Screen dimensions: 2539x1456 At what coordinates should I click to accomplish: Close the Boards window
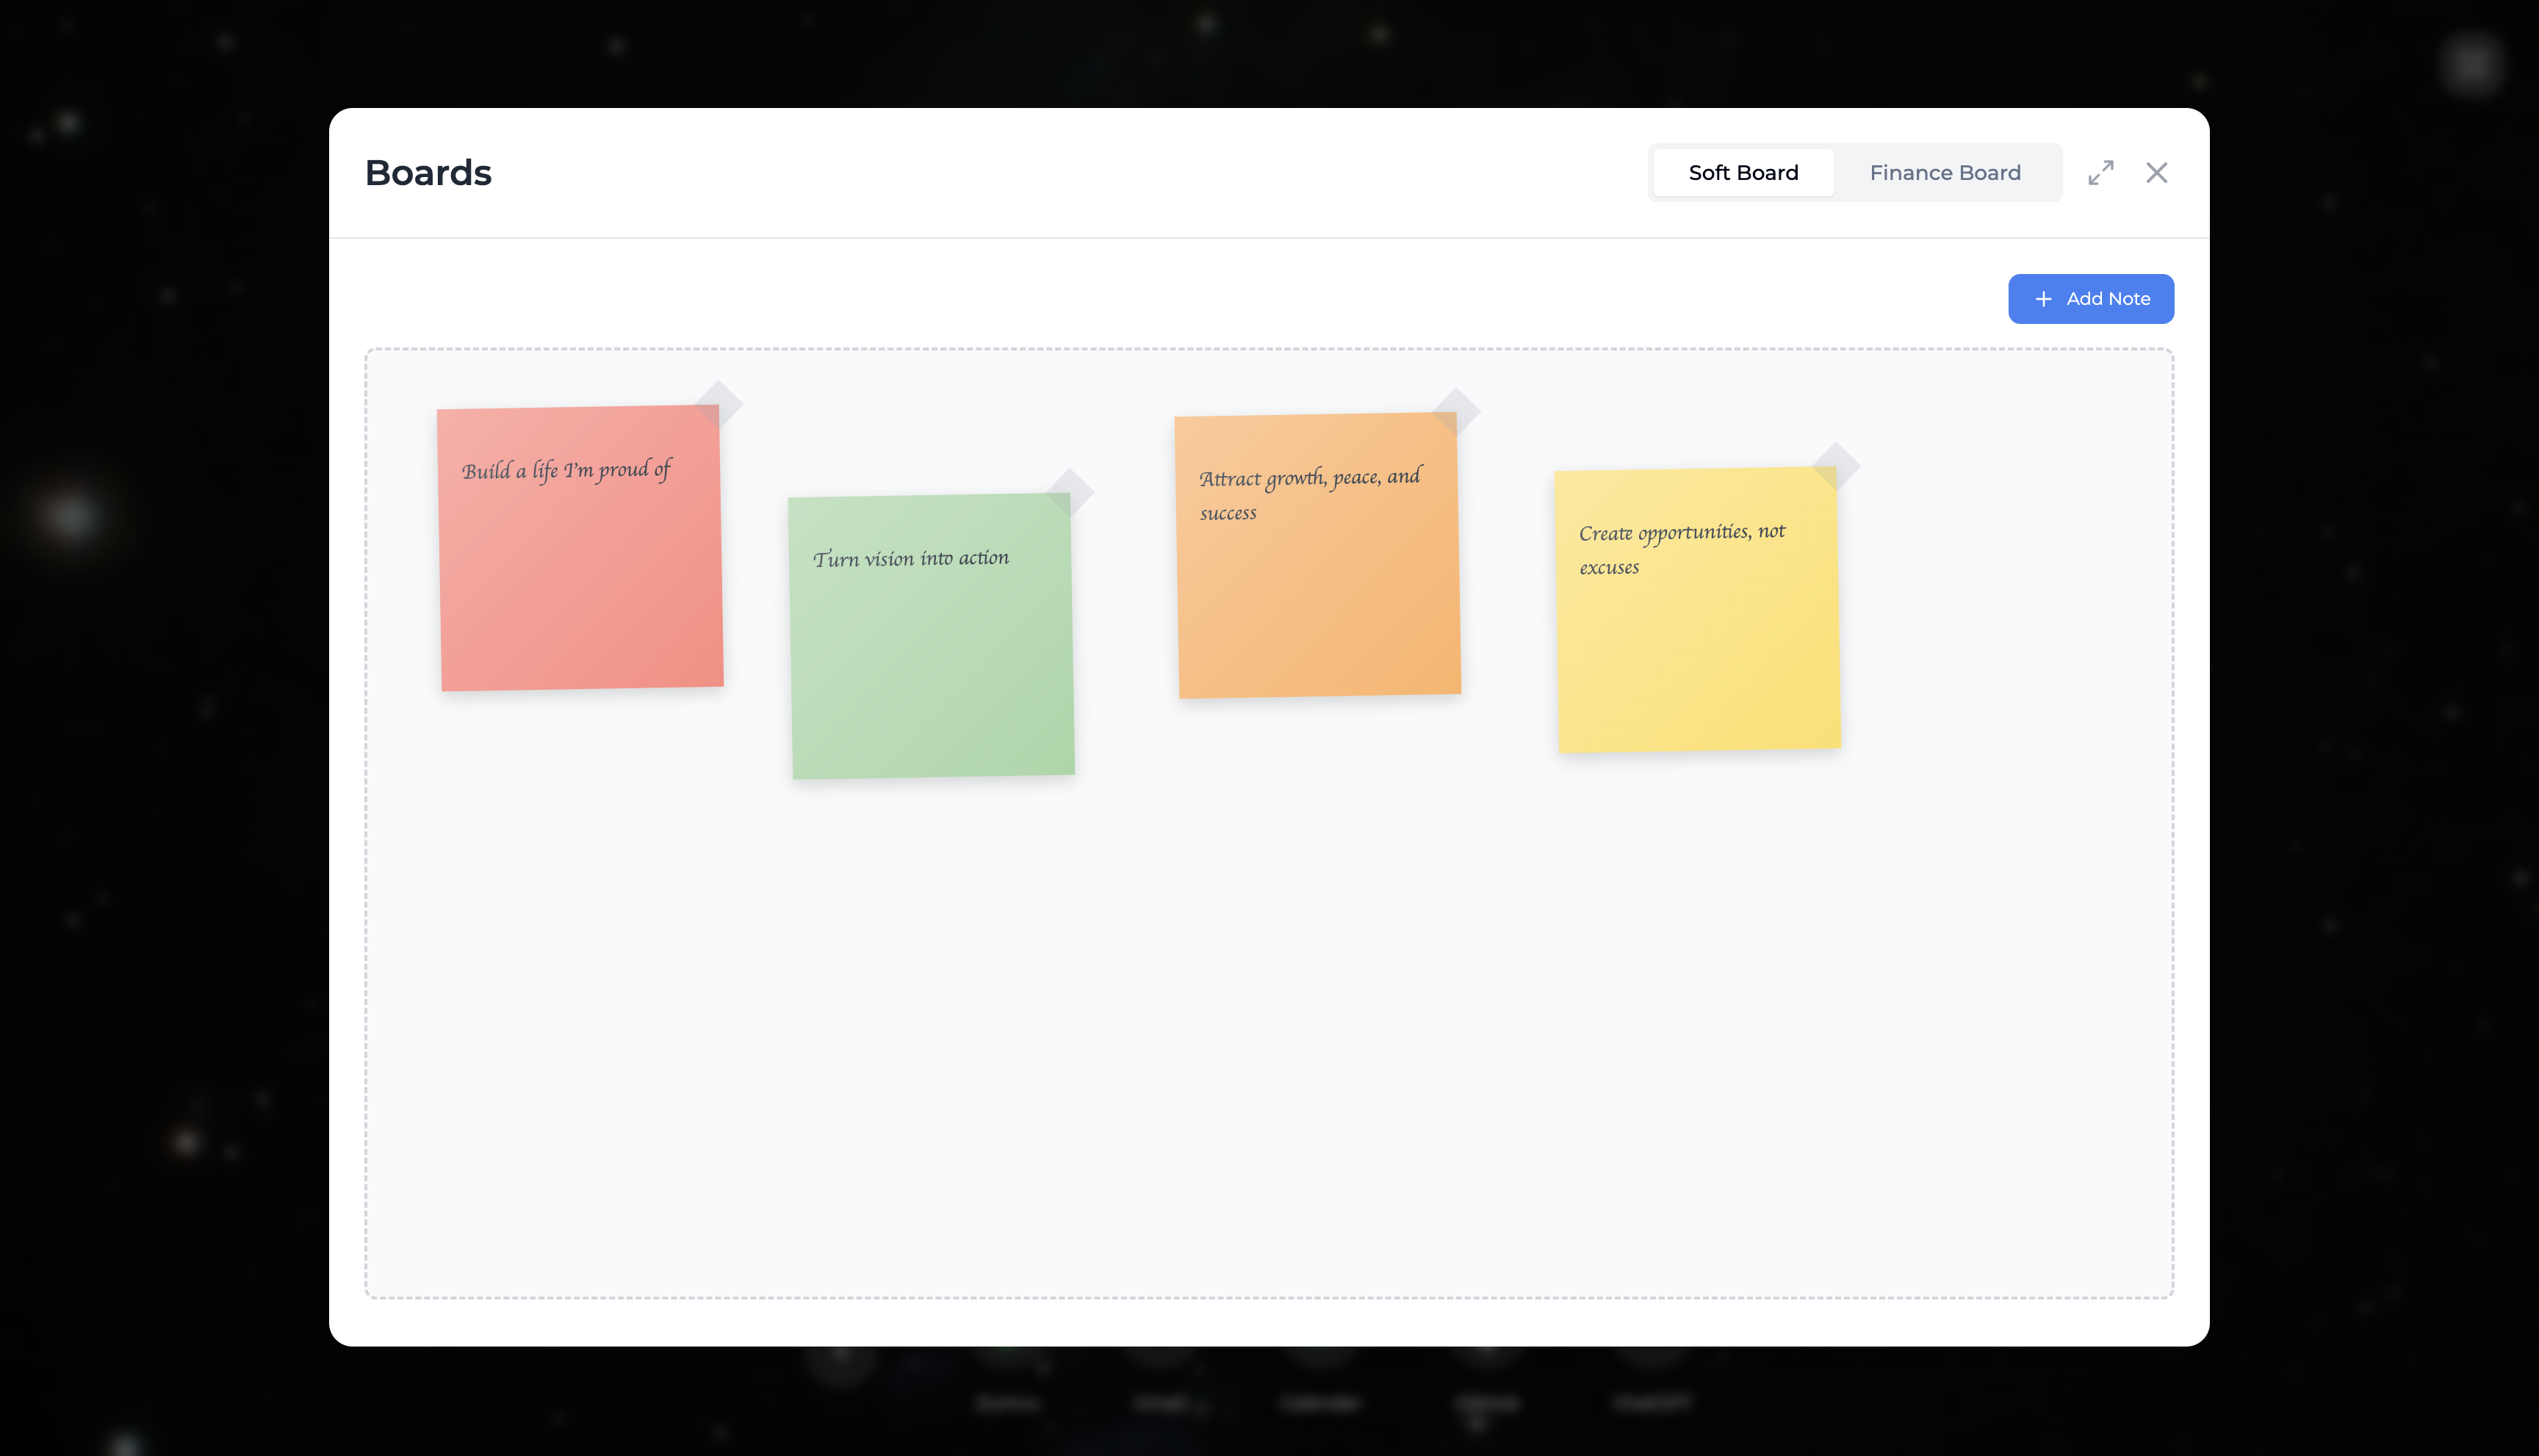[2157, 173]
